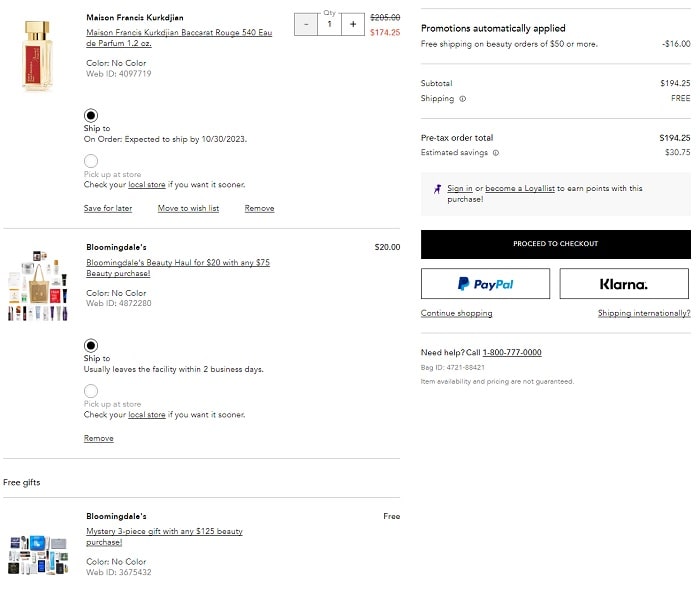This screenshot has width=700, height=596.
Task: Increase quantity with the plus button
Action: (353, 24)
